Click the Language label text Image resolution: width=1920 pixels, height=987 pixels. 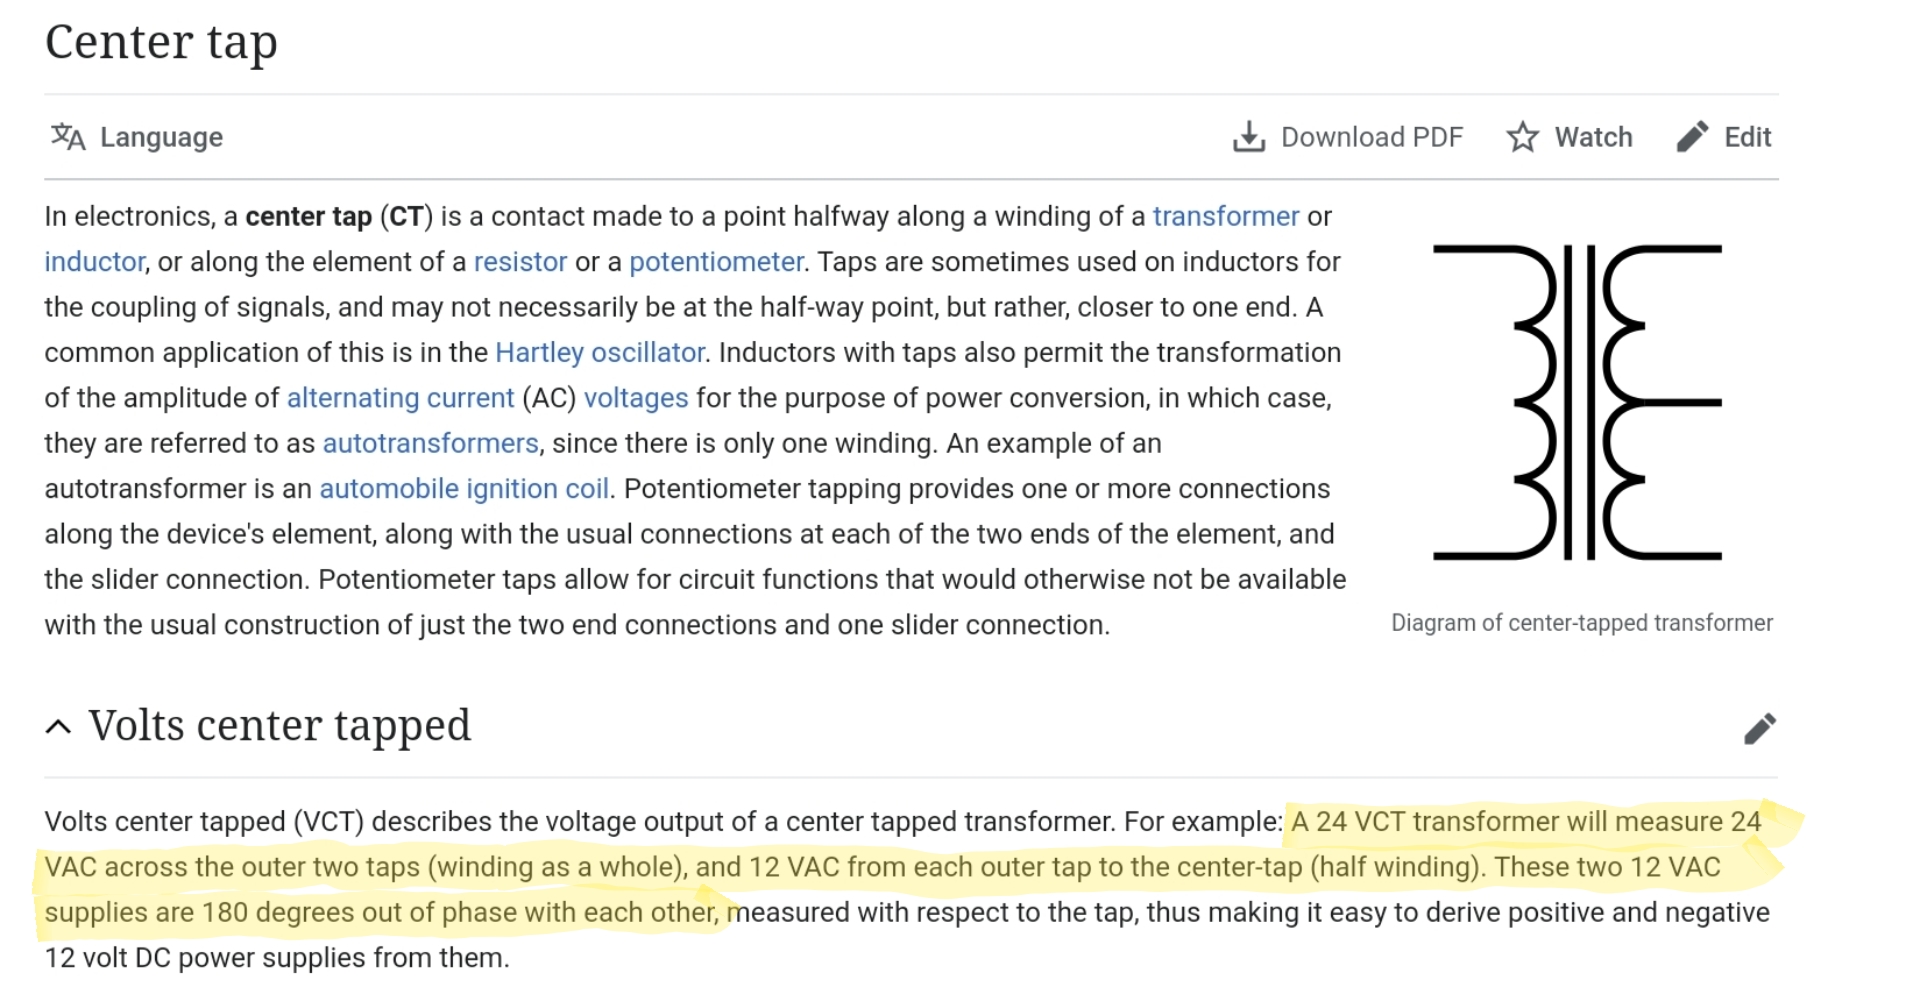point(161,137)
